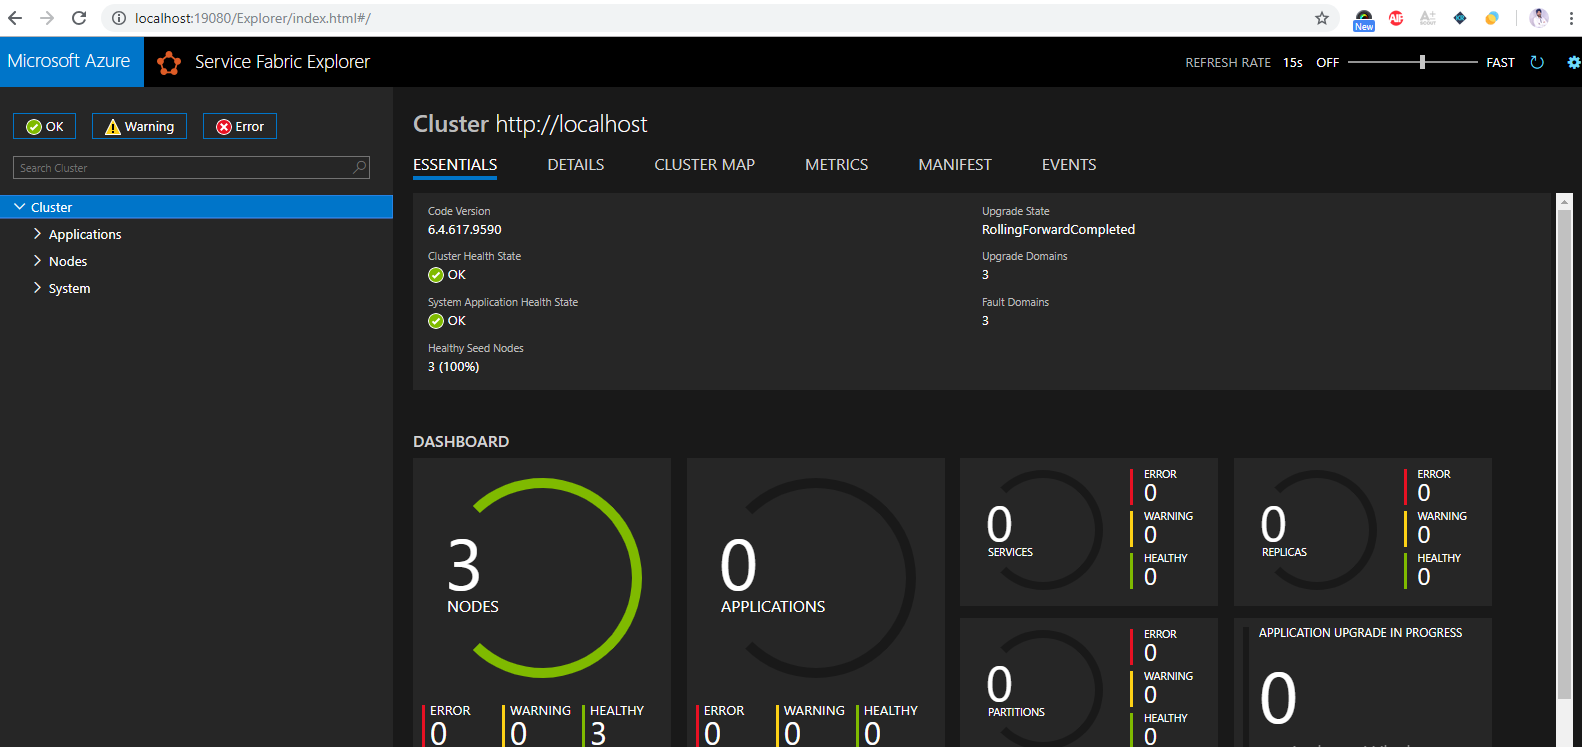Click the Services dashboard tile
This screenshot has width=1582, height=747.
click(1089, 532)
